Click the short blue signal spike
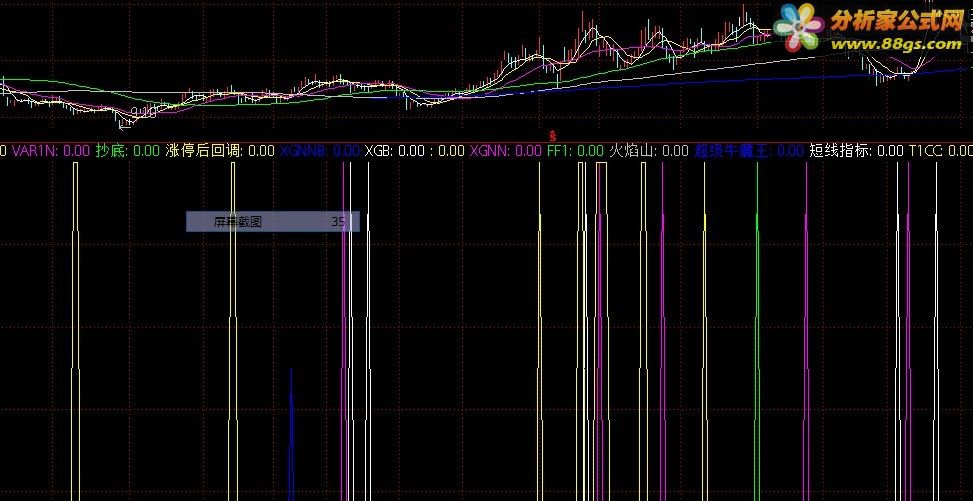Image resolution: width=973 pixels, height=501 pixels. click(291, 434)
